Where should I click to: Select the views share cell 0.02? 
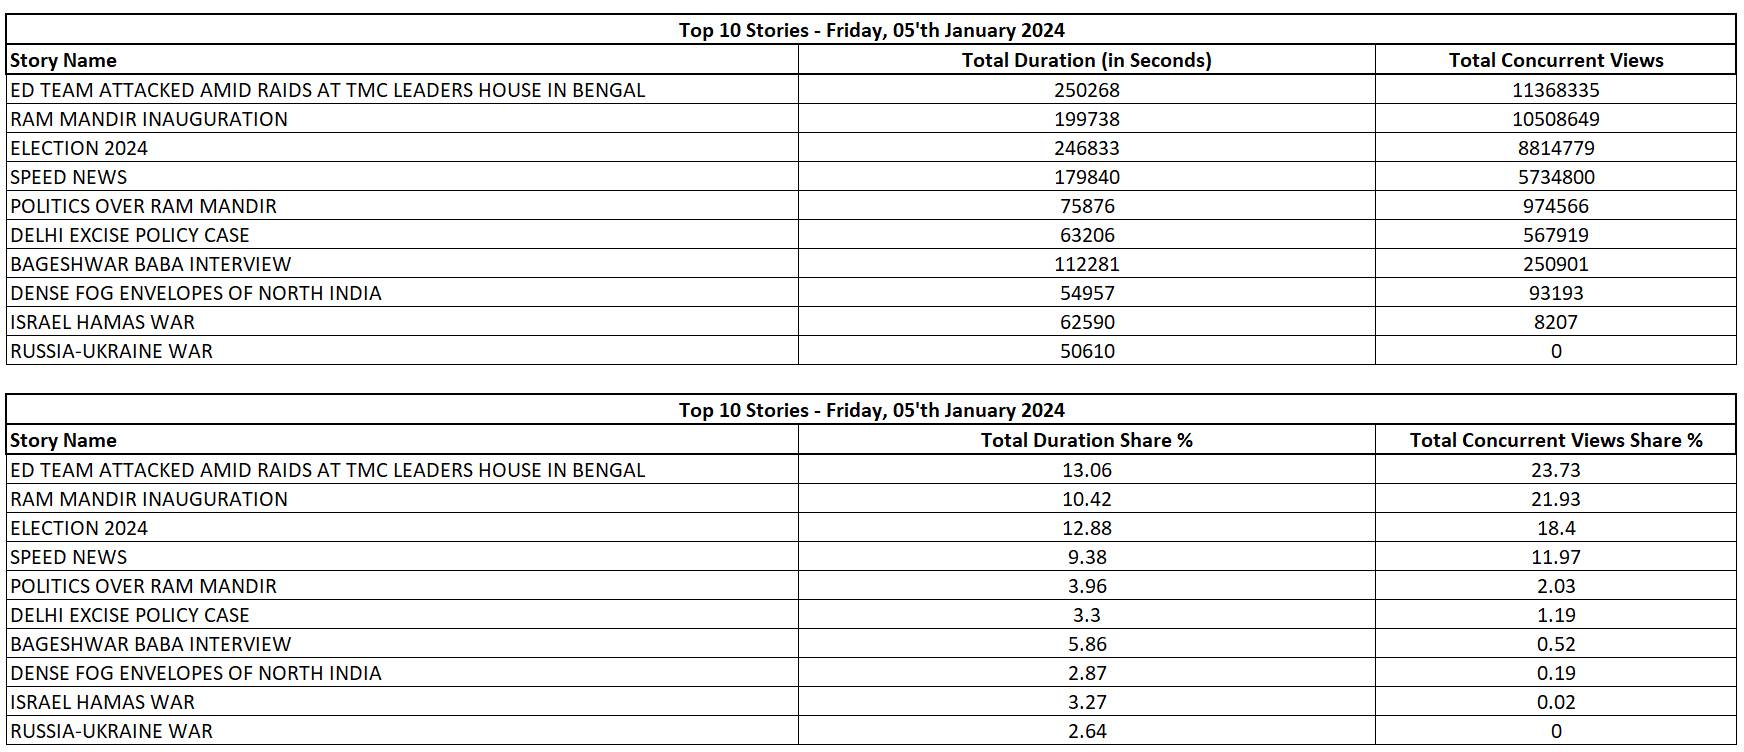tap(1555, 702)
